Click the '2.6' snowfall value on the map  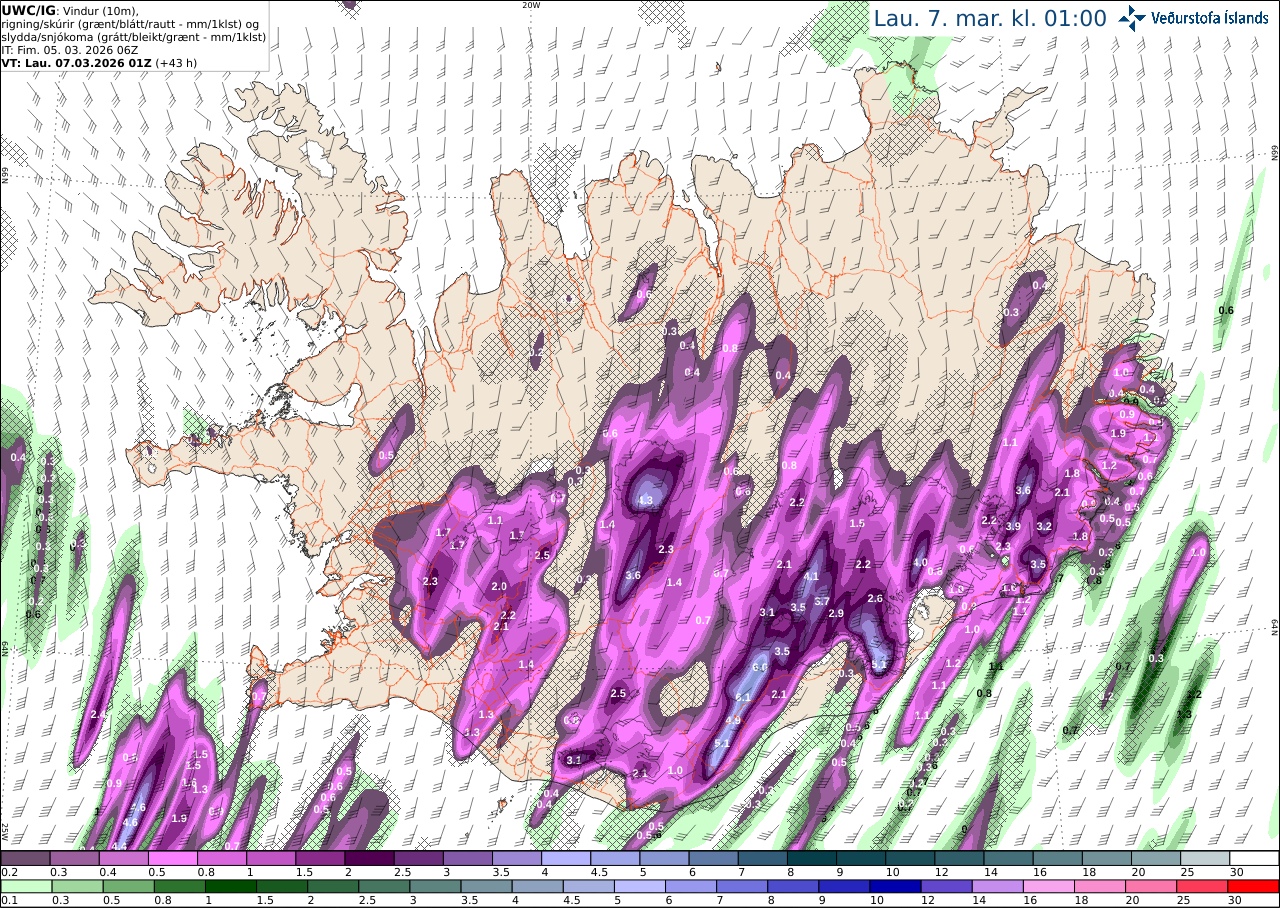(875, 598)
